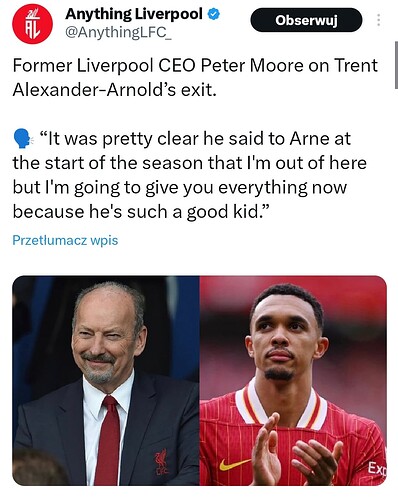The height and width of the screenshot is (500, 398).
Task: Click the 'Alexander-Arnold's exit' text line
Action: click(115, 90)
